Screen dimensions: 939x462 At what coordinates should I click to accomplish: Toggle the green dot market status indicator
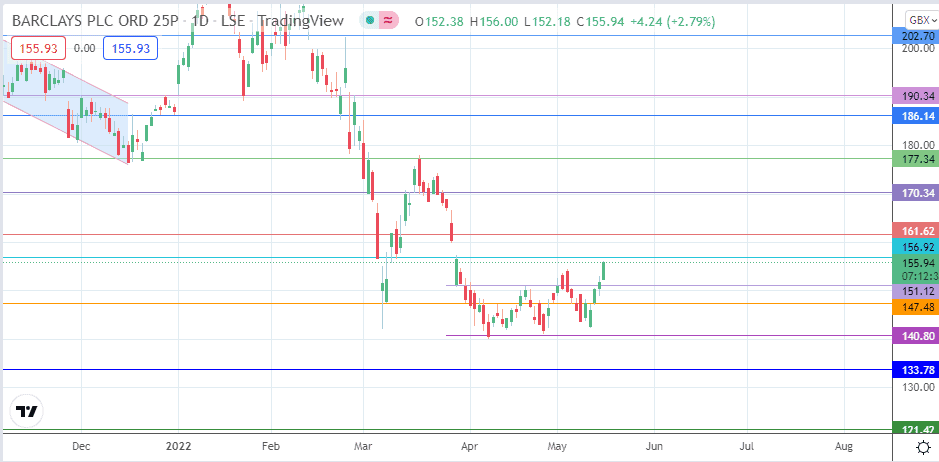(369, 20)
